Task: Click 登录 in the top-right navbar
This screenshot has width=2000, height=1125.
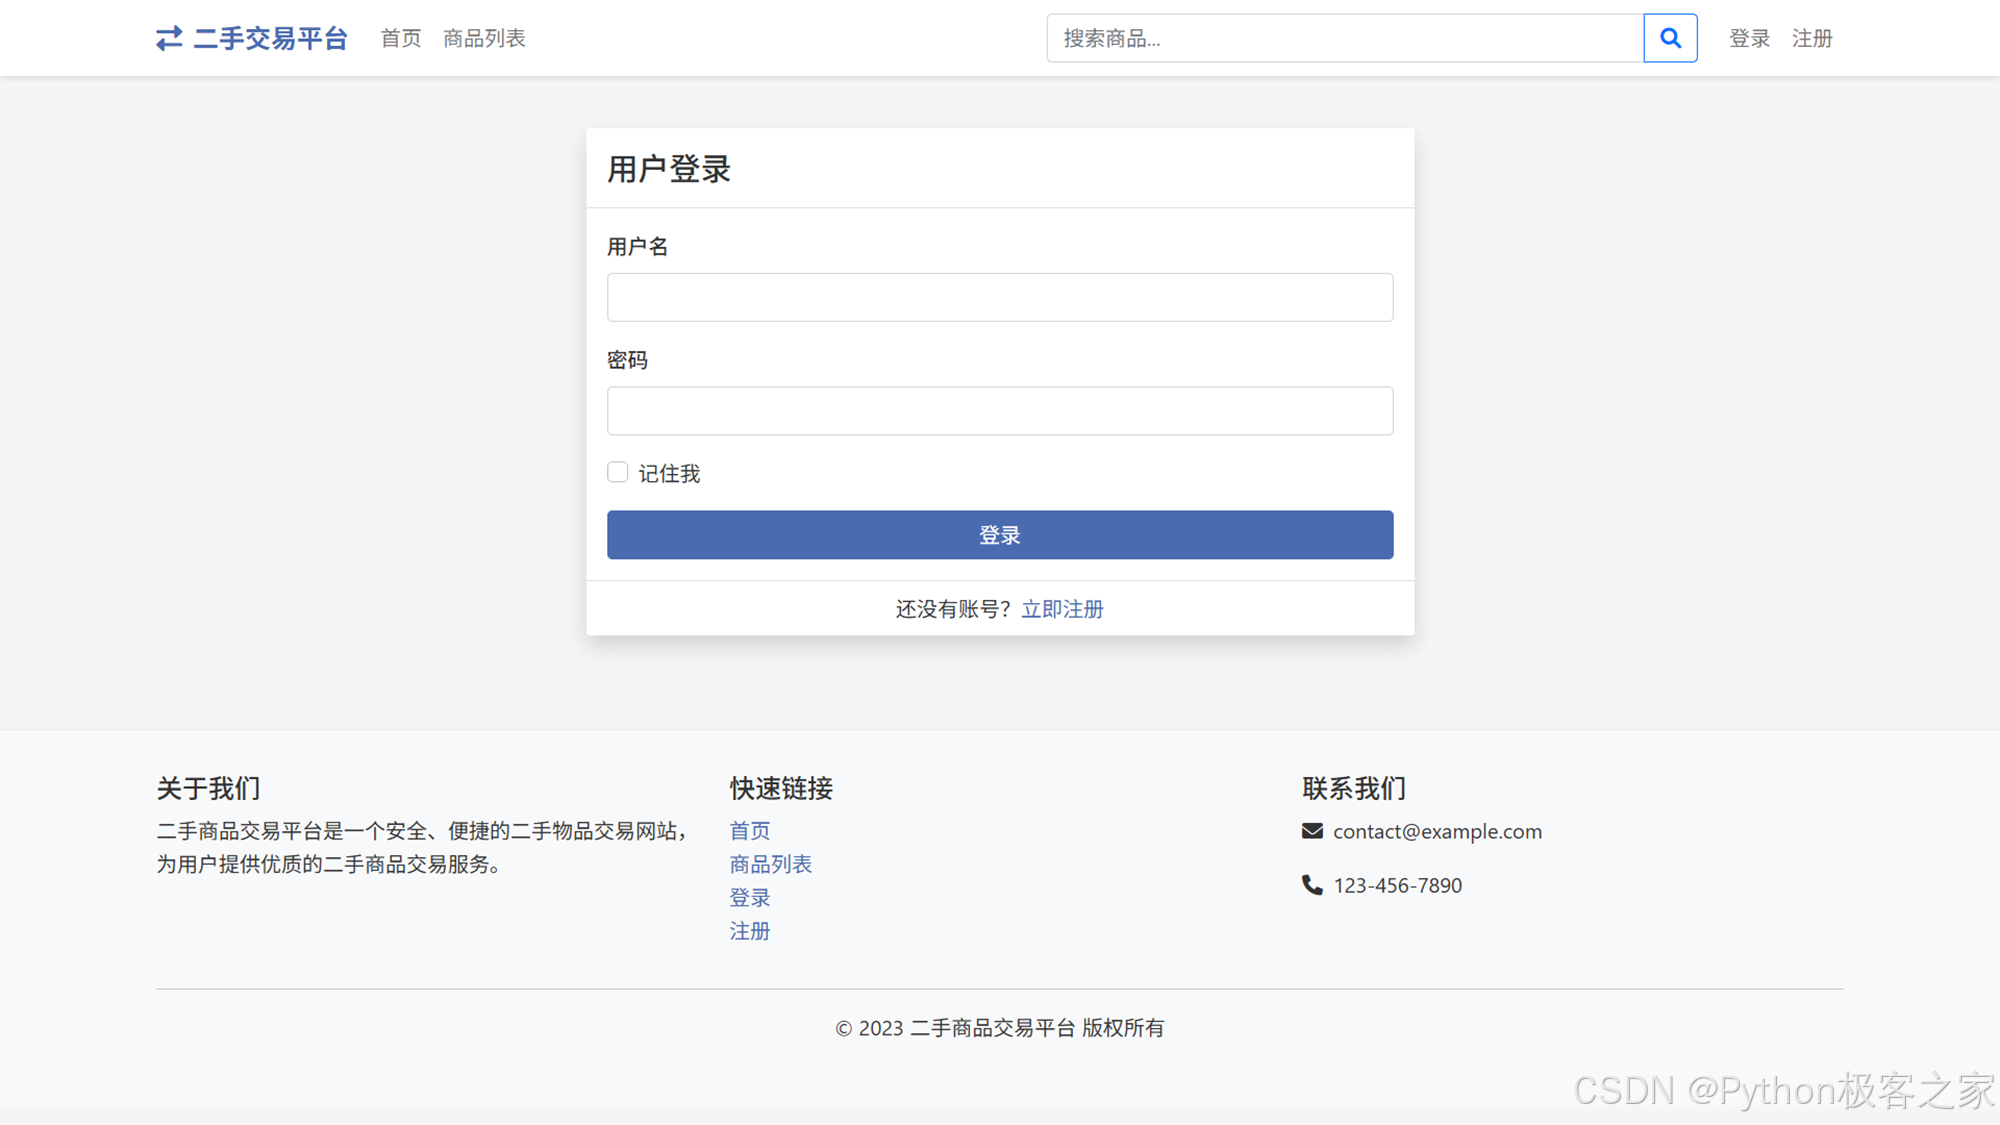Action: pyautogui.click(x=1749, y=38)
